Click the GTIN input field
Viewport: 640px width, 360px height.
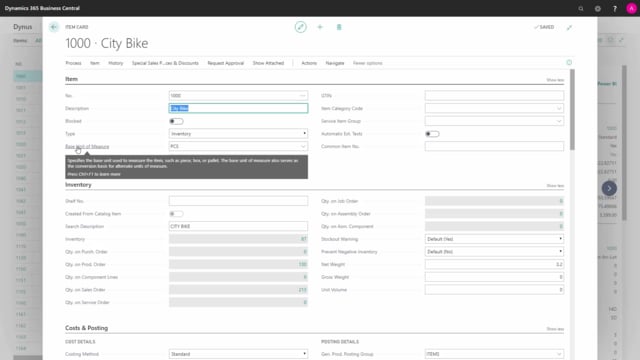[x=494, y=96]
